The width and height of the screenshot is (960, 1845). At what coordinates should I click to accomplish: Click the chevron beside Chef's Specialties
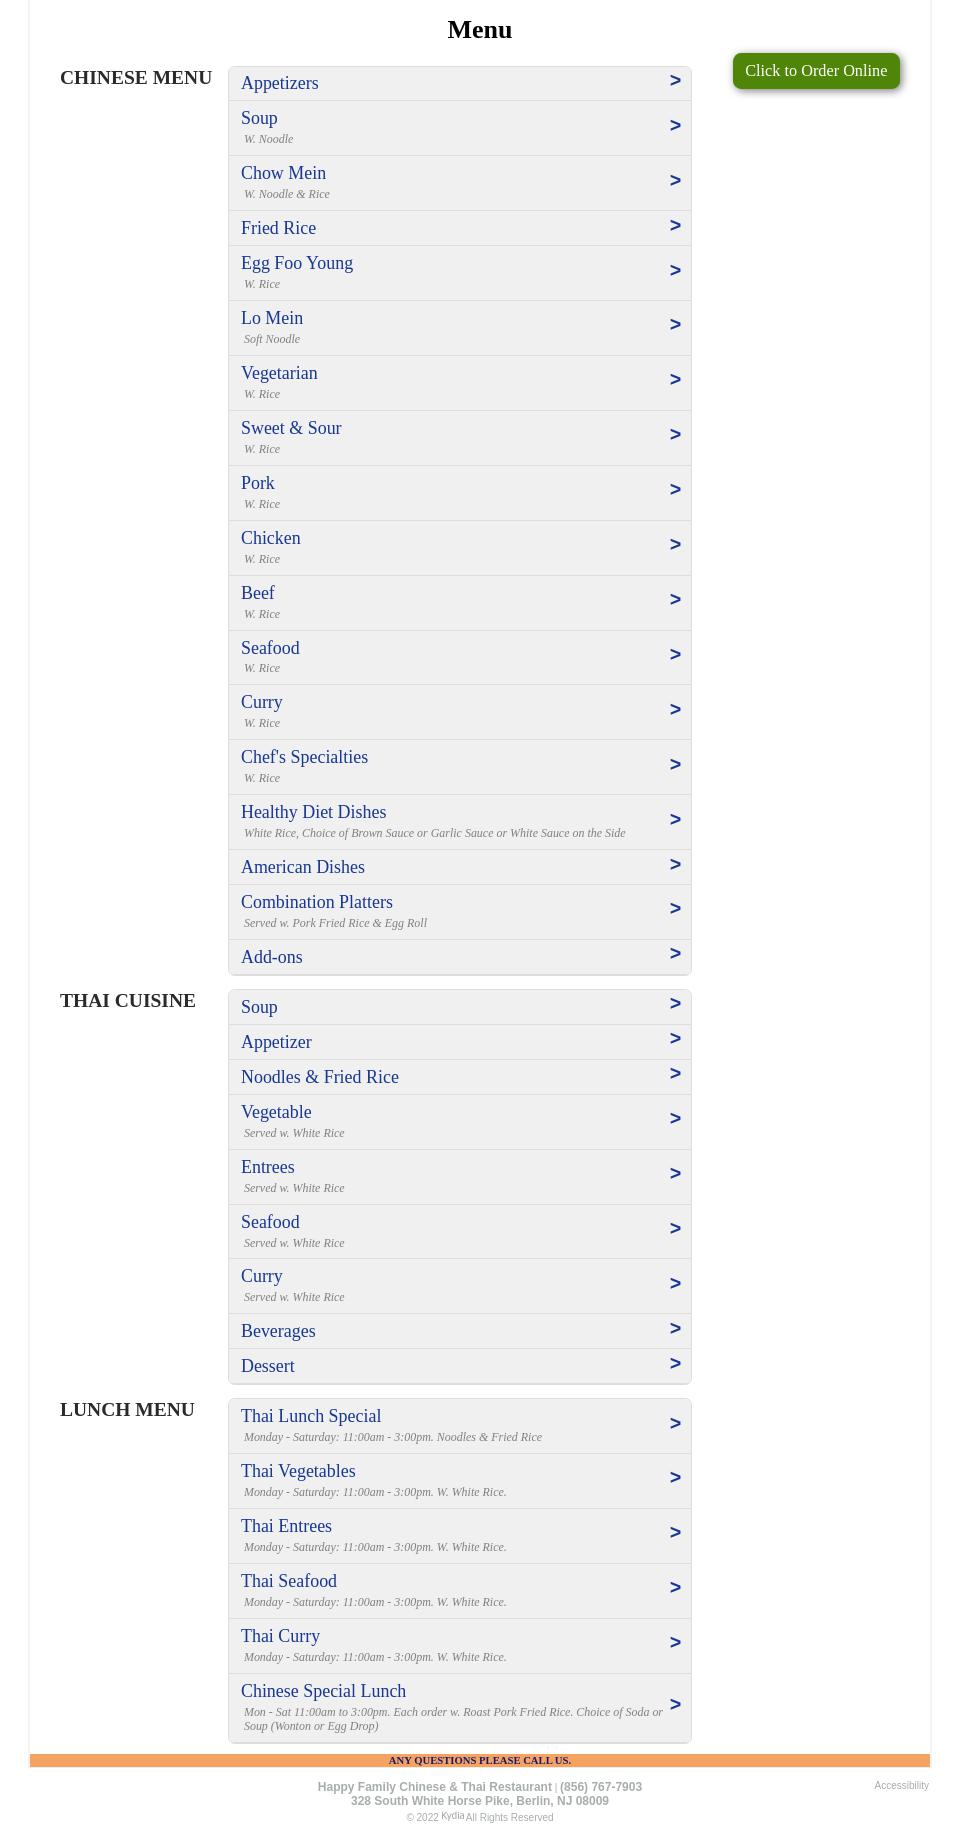pos(675,765)
